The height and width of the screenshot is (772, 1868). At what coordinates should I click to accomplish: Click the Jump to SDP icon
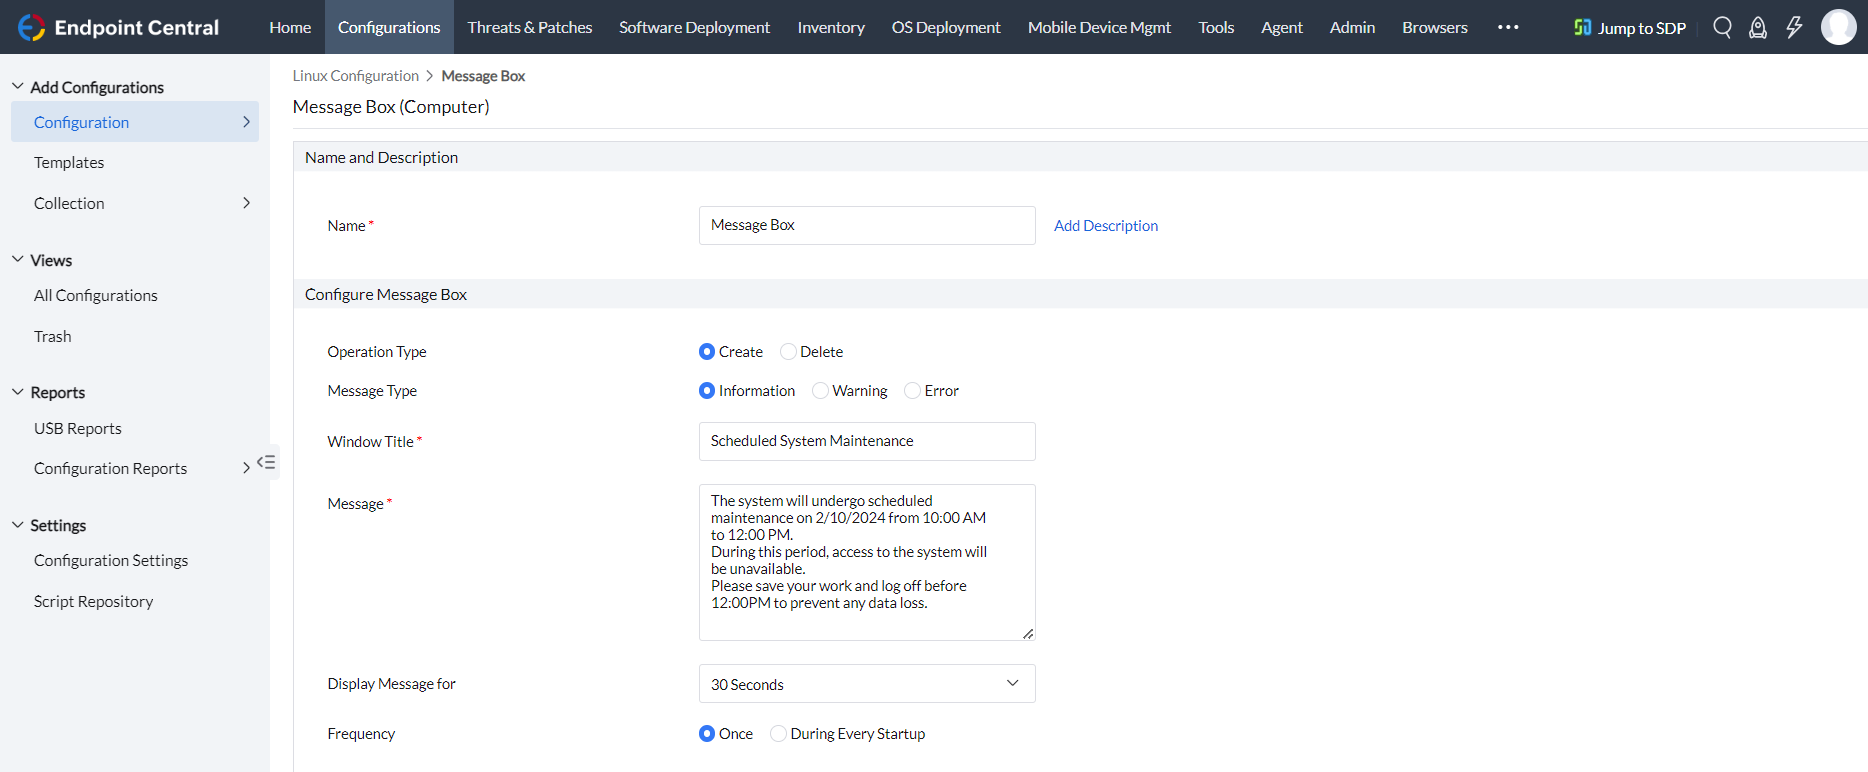pos(1582,27)
